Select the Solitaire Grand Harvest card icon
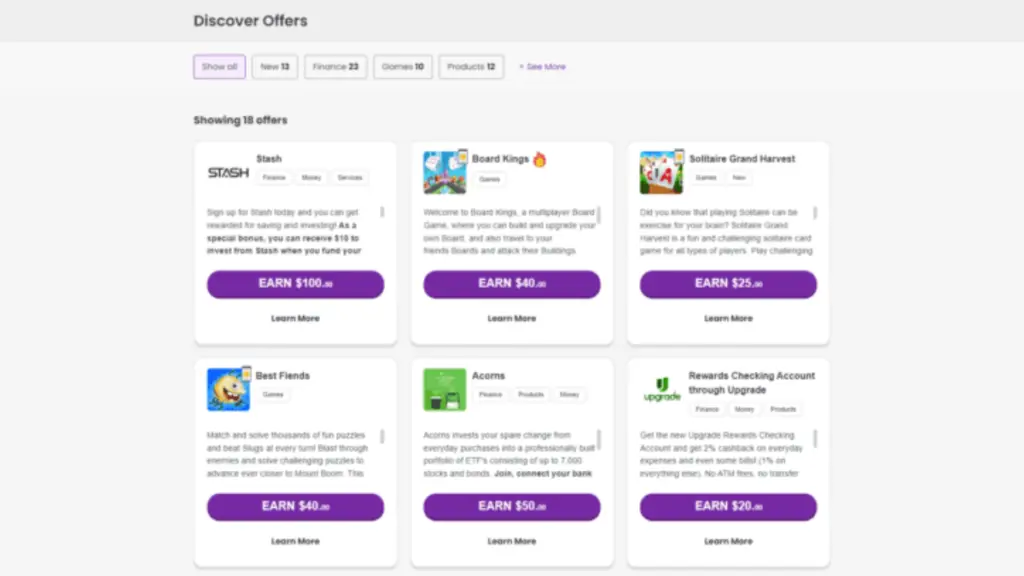 click(x=662, y=172)
